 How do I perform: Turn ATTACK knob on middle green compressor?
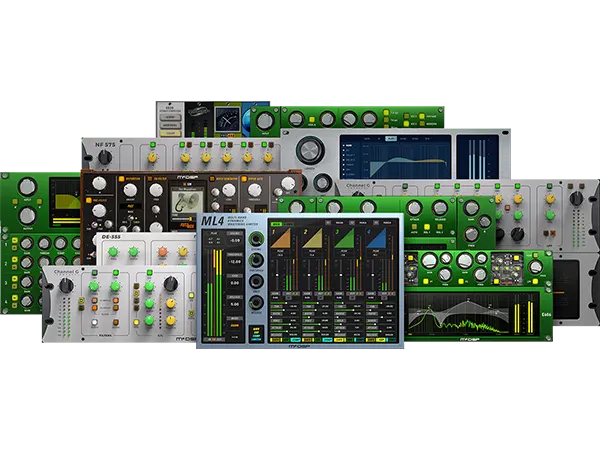[414, 208]
